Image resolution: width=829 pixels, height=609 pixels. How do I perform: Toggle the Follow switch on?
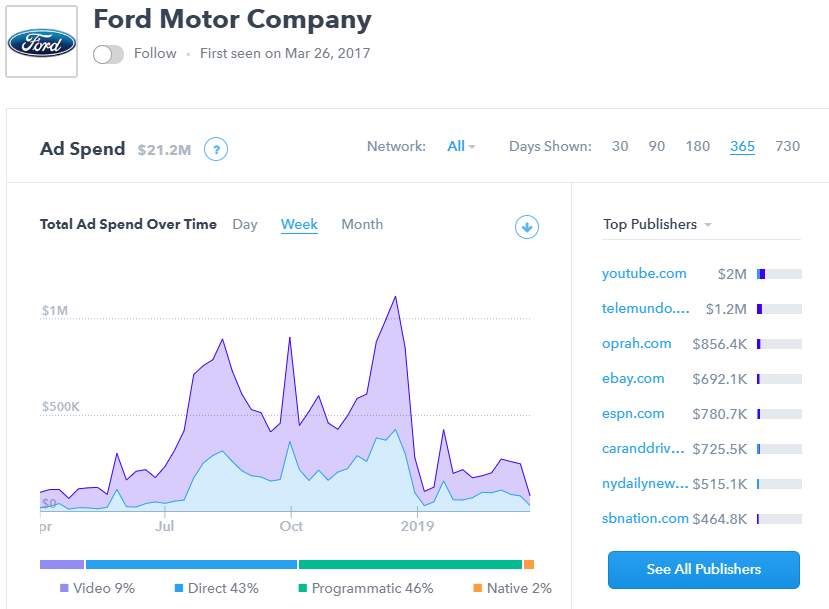[x=108, y=54]
